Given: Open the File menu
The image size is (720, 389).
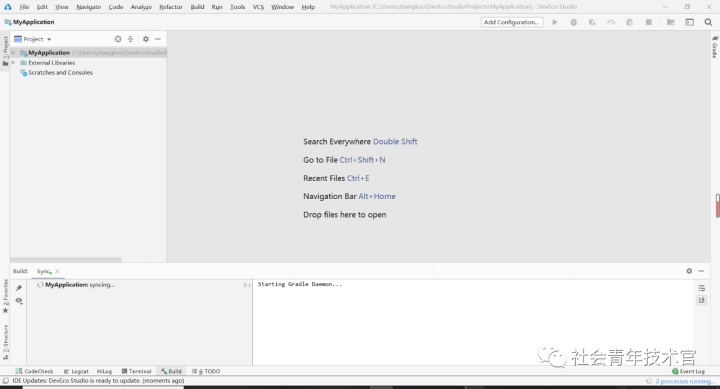Looking at the screenshot, I should pos(24,7).
